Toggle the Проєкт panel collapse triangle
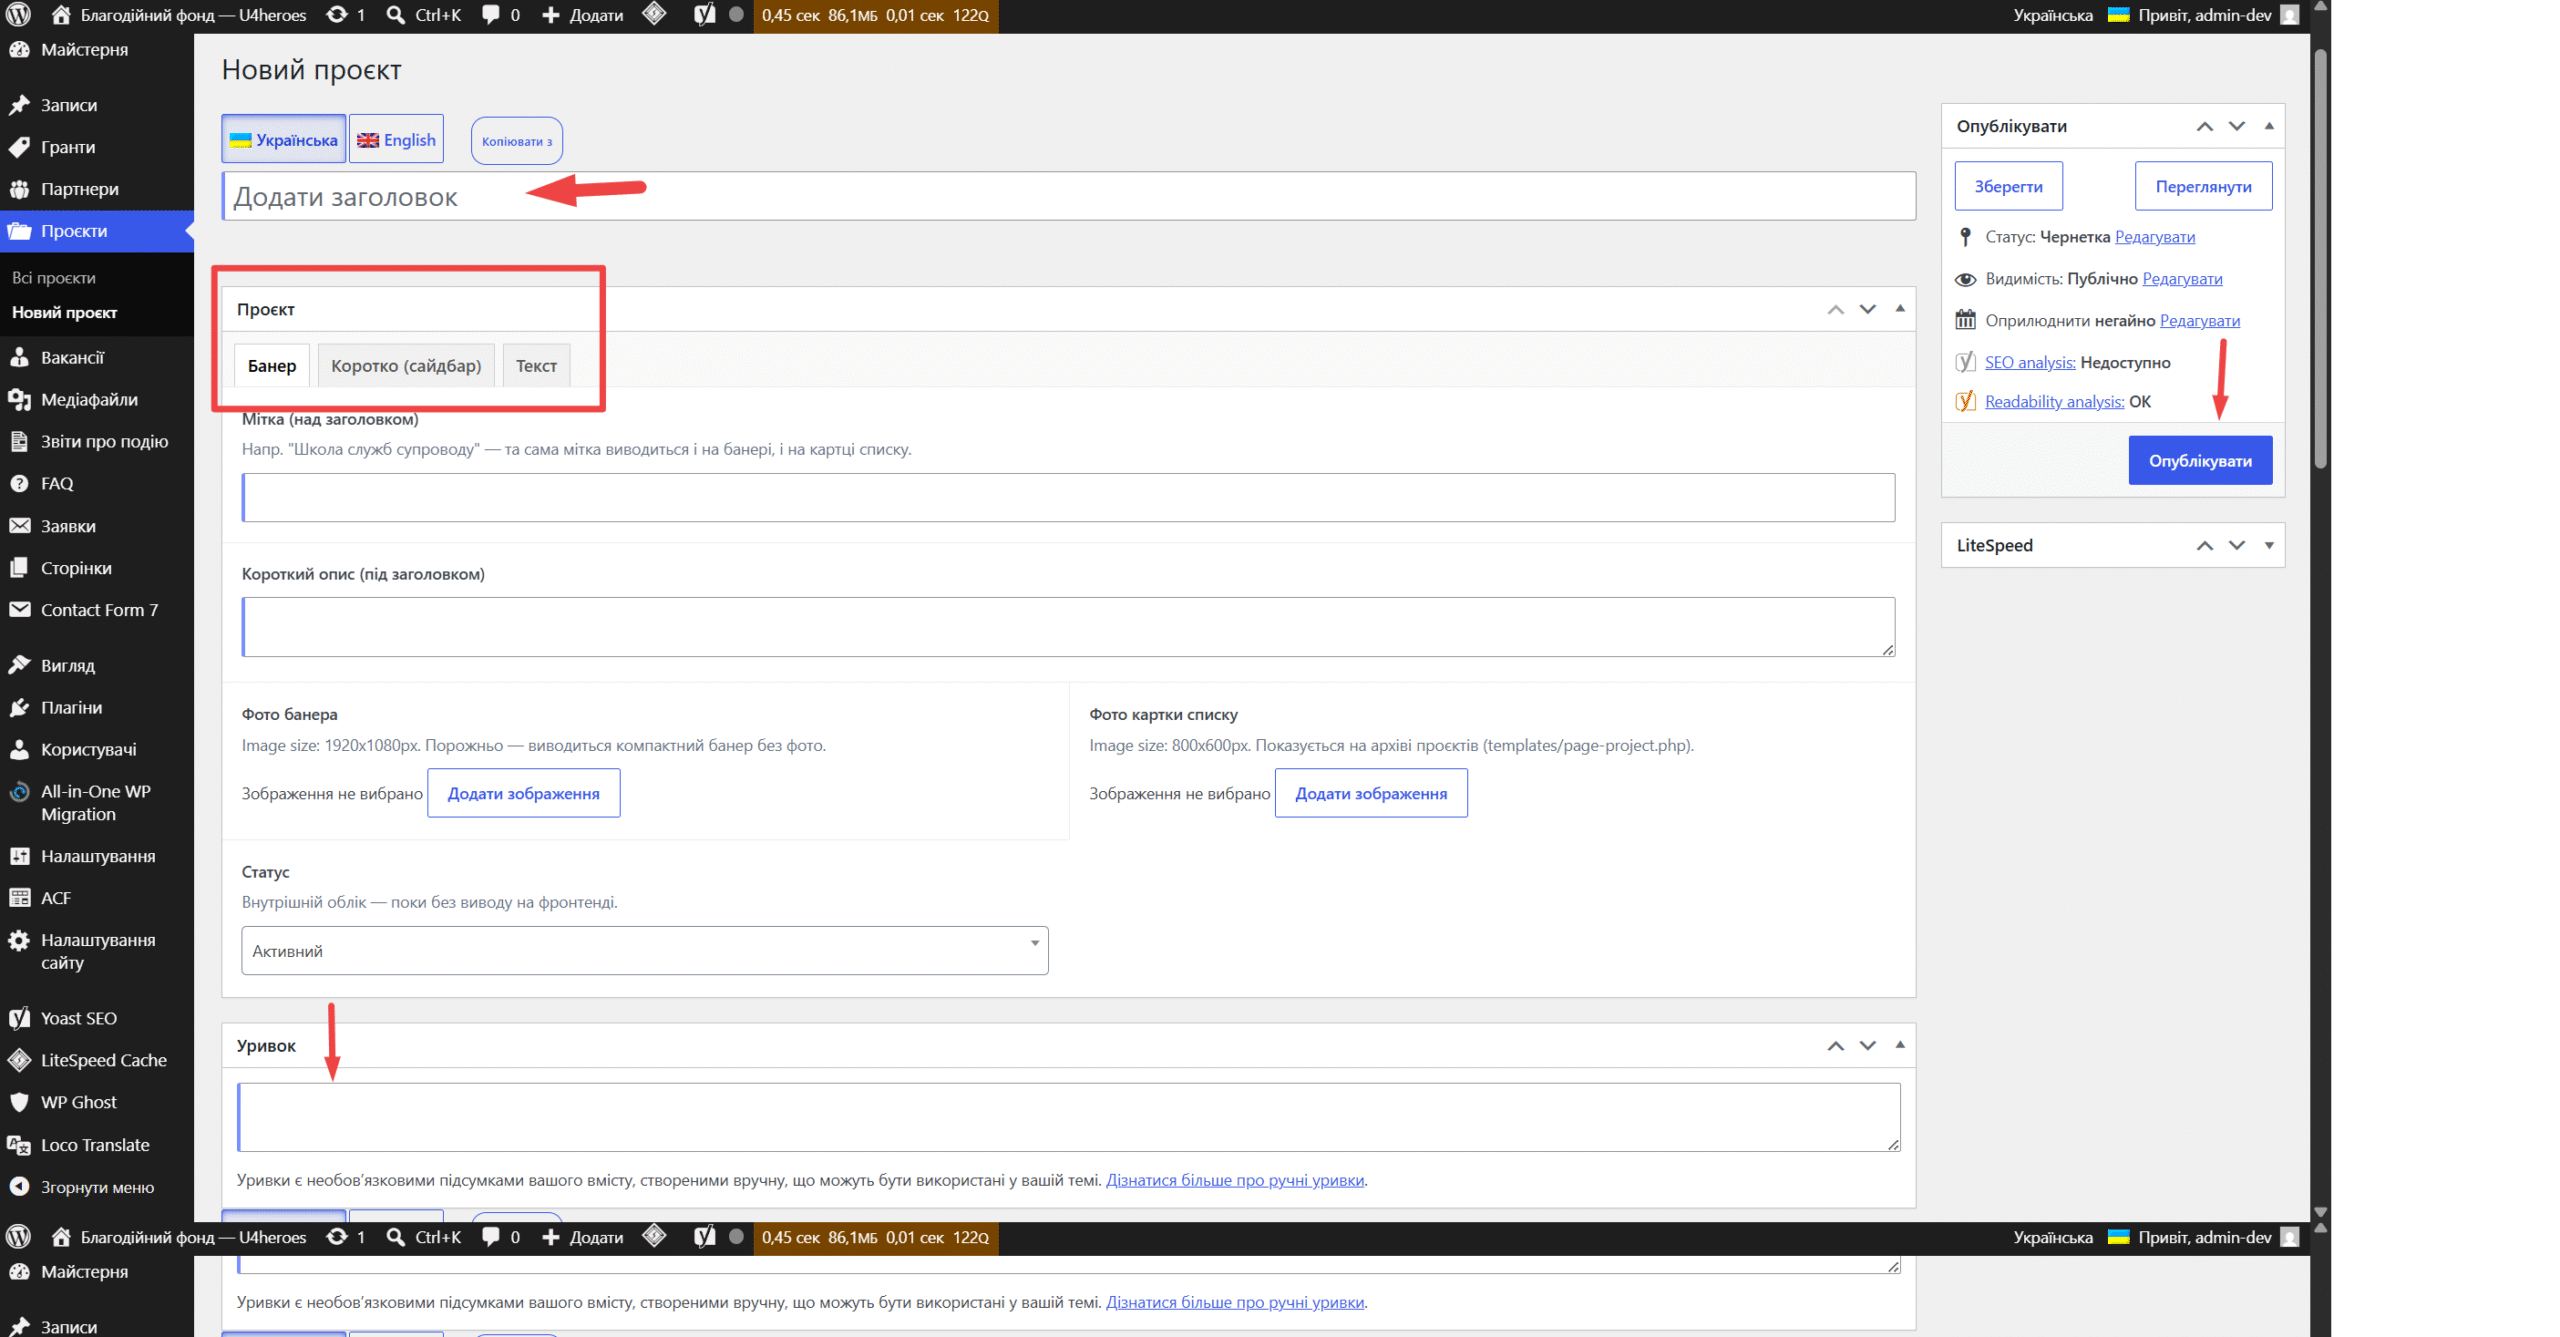This screenshot has height=1337, width=2560. coord(1900,308)
